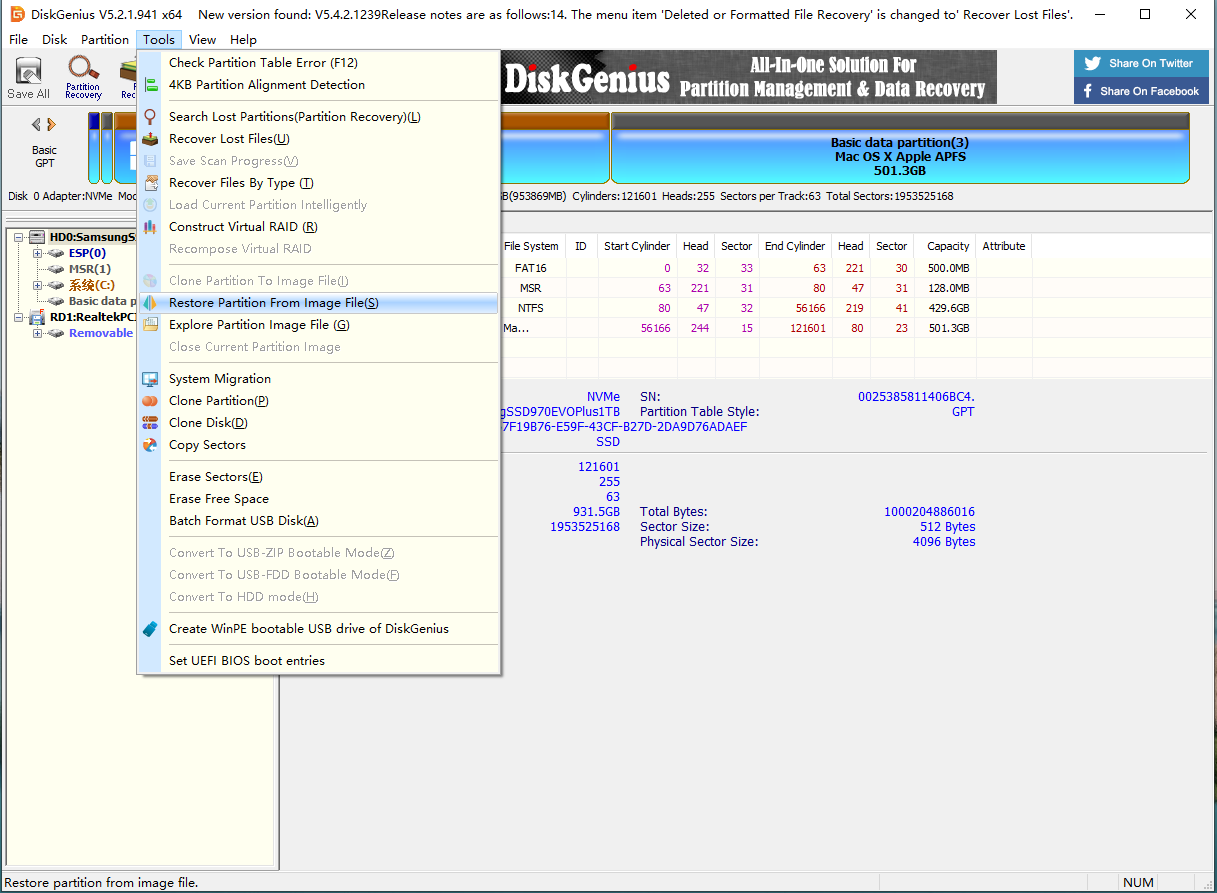
Task: Click the Capacity column header
Action: 948,246
